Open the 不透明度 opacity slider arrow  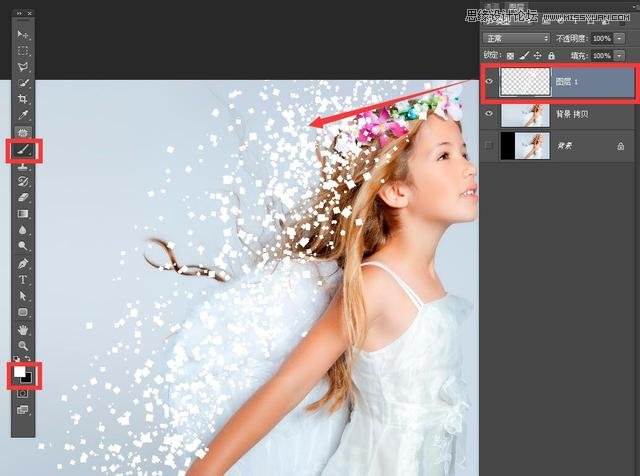(619, 38)
